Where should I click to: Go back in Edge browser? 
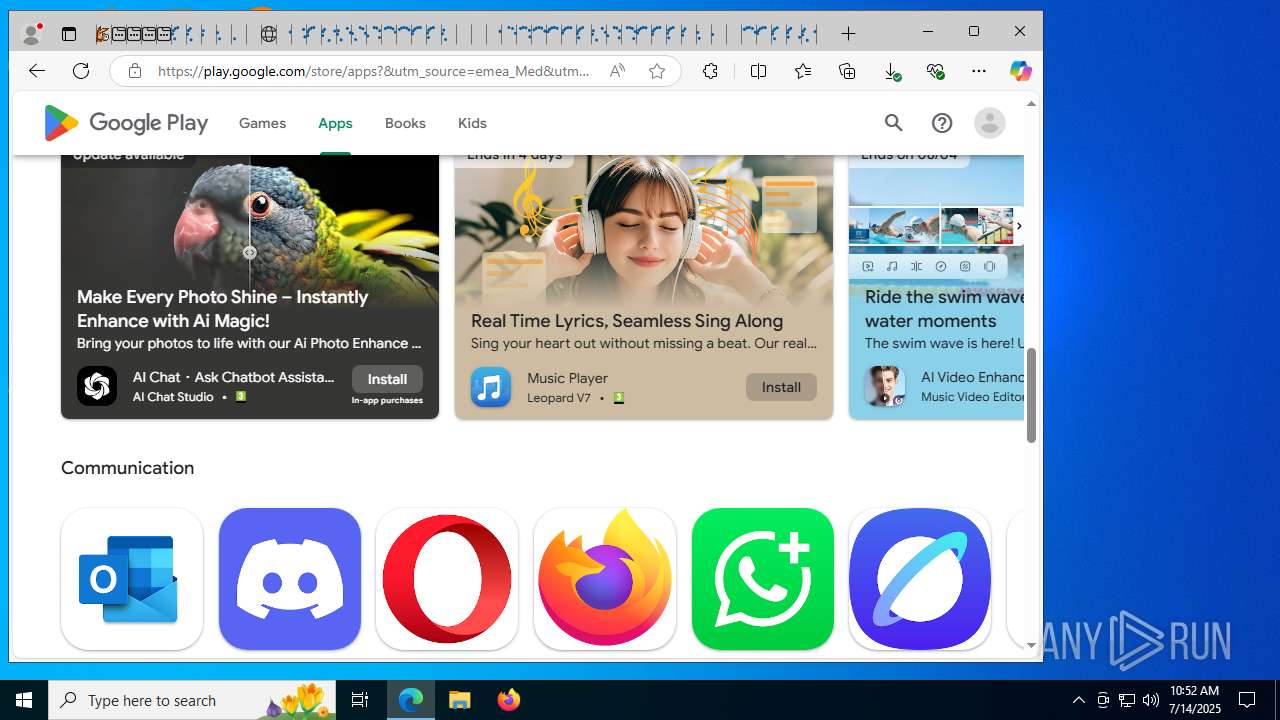pyautogui.click(x=37, y=71)
